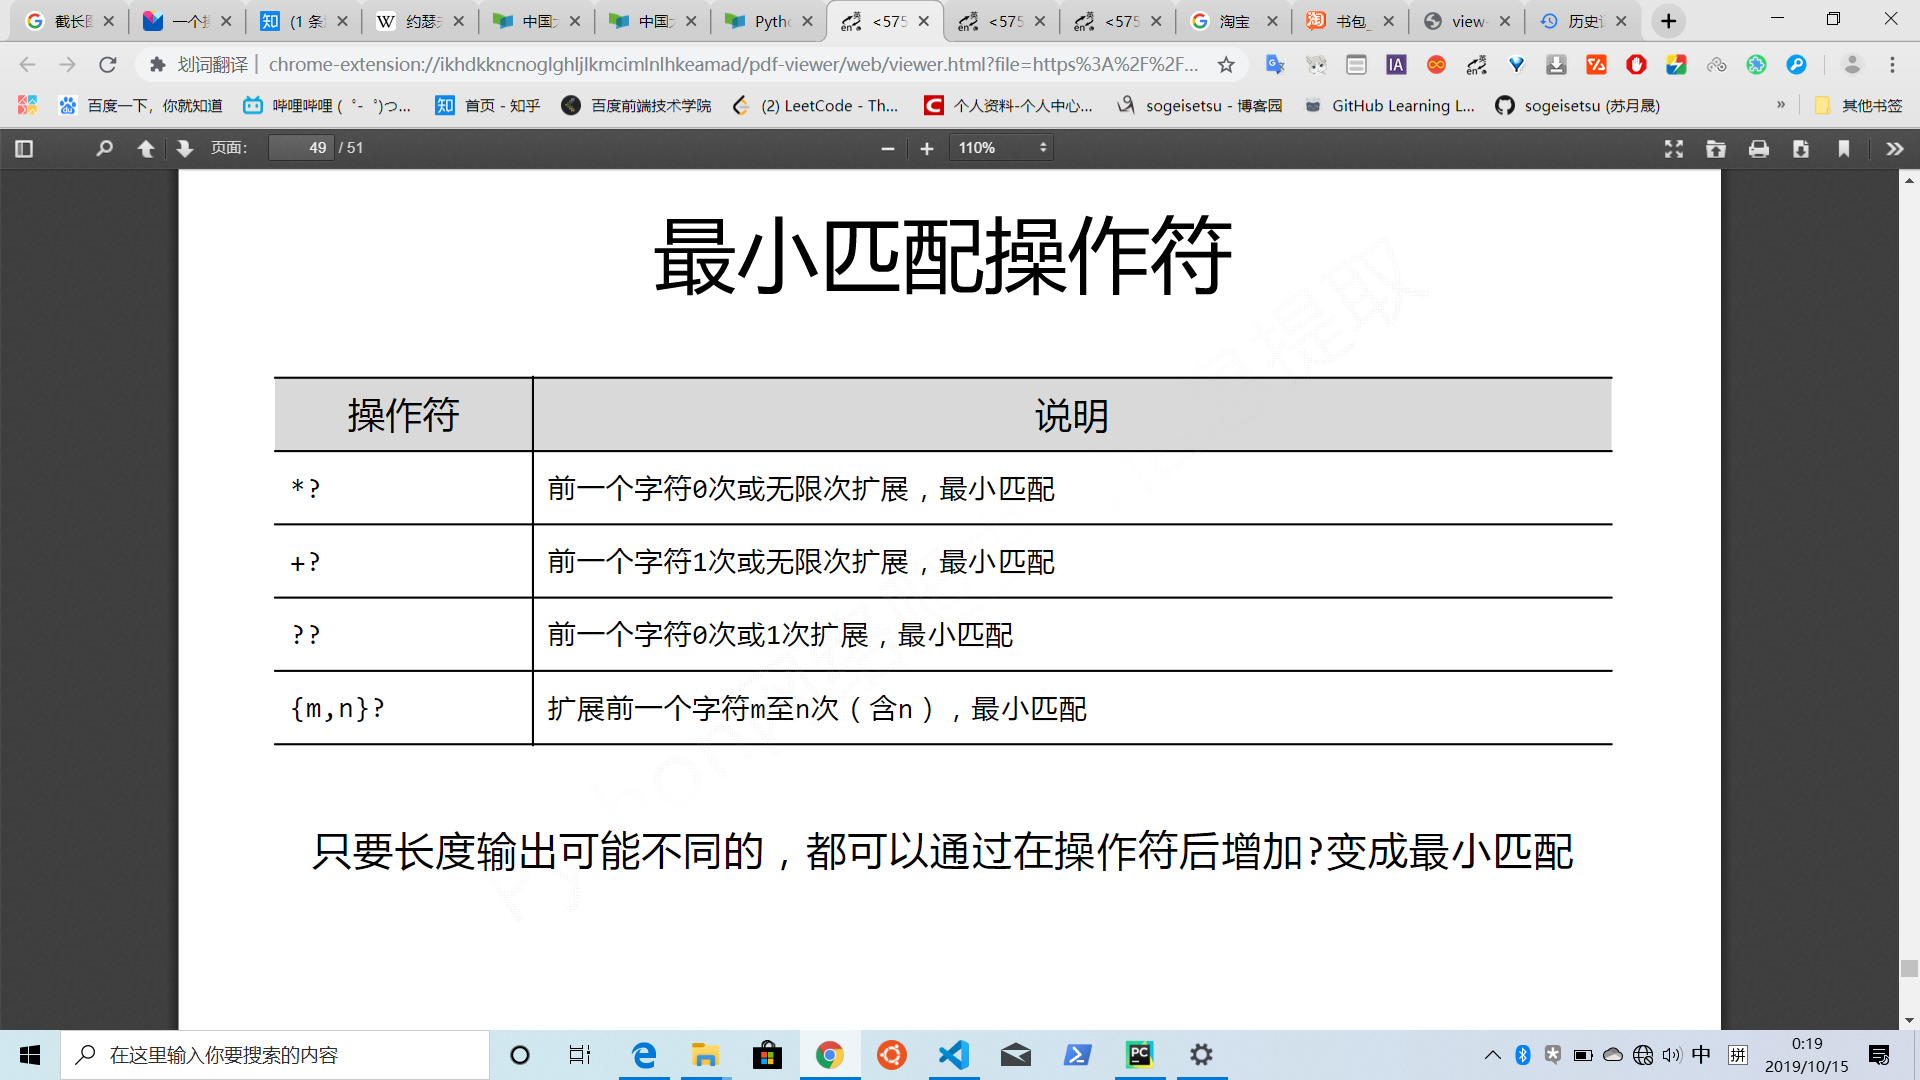Expand hidden bookmarks with the chevron
Screen dimensions: 1920x1080
click(1781, 105)
